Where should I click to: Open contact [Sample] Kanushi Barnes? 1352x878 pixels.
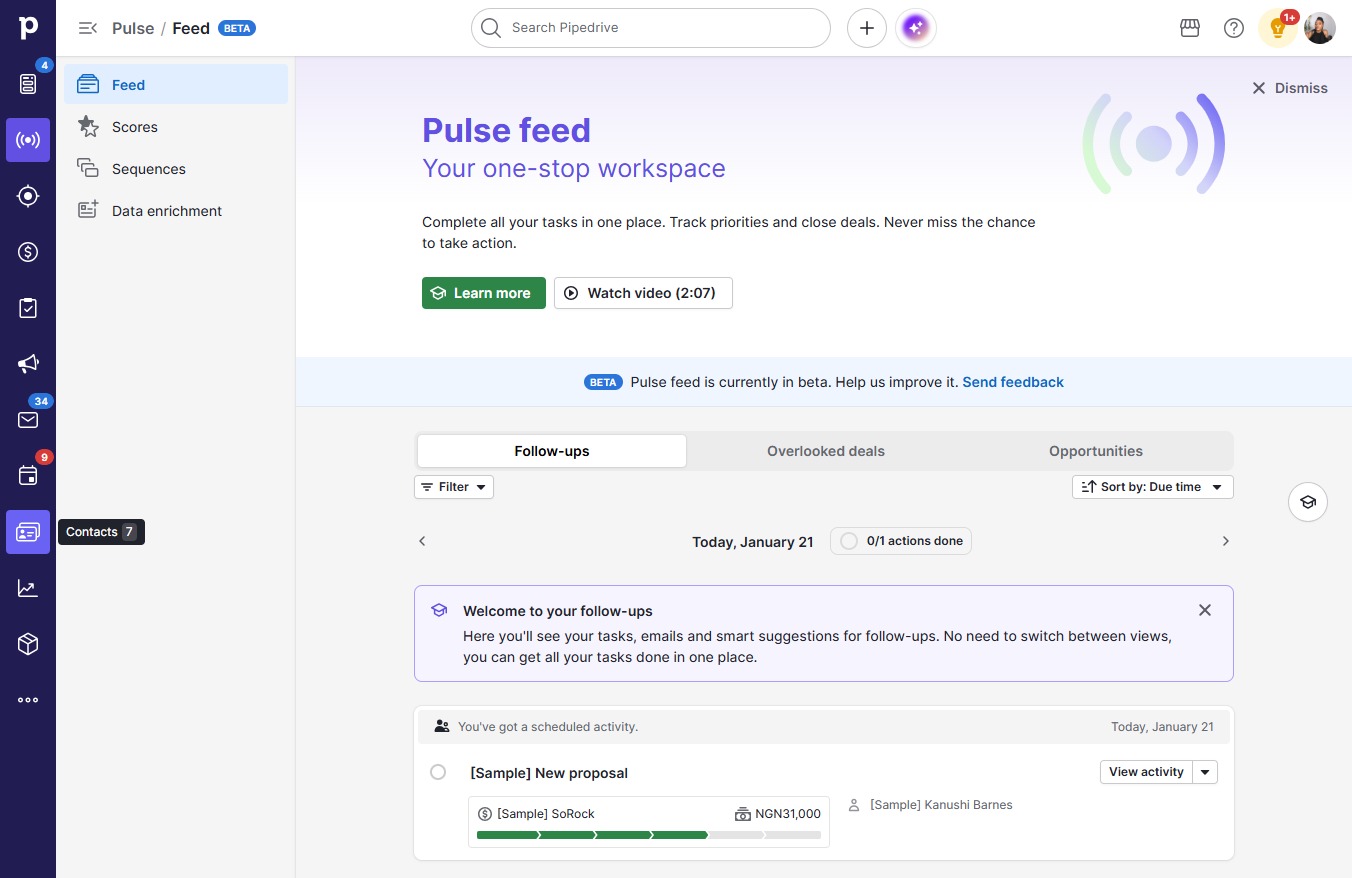click(941, 804)
